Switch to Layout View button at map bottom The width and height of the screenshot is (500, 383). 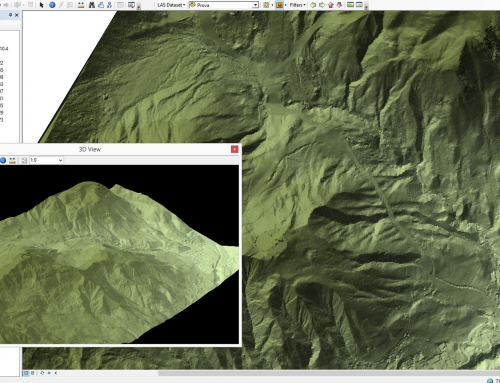point(33,373)
